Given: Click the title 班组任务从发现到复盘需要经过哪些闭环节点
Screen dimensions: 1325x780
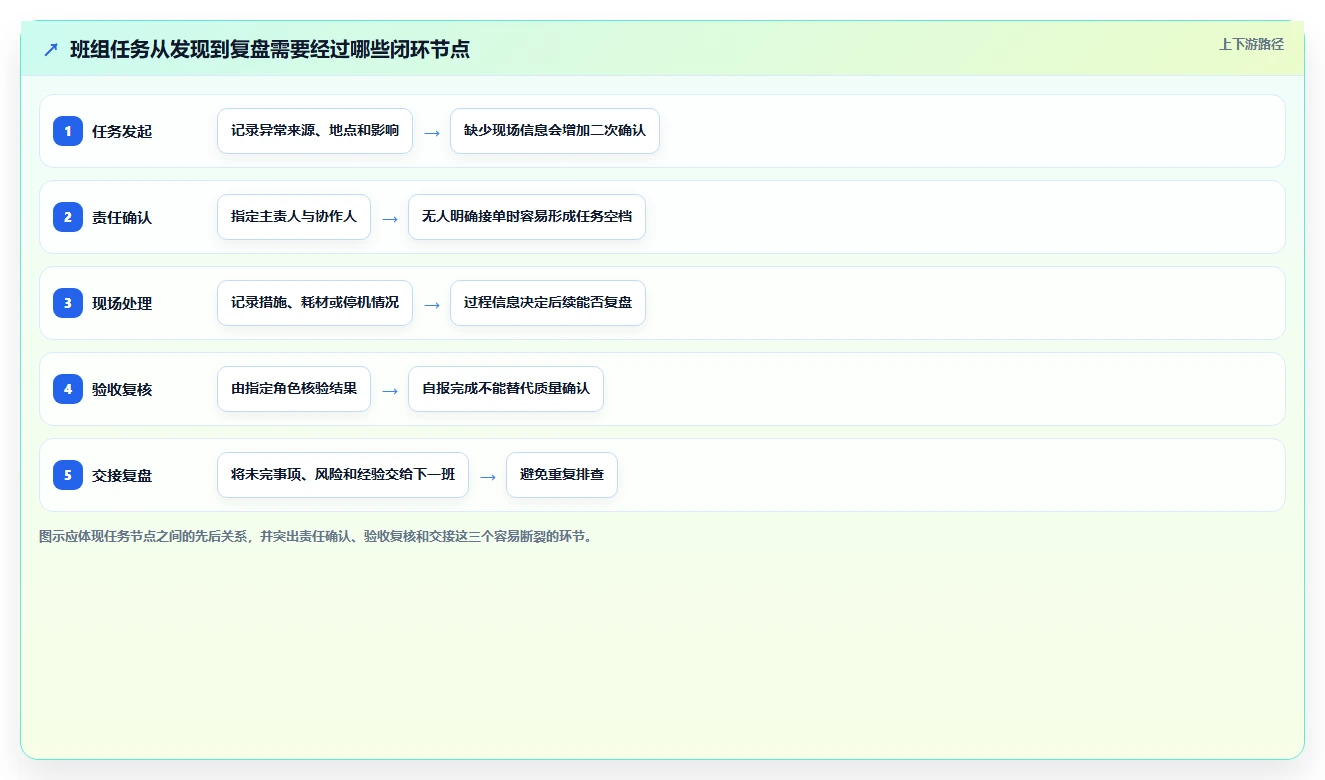Looking at the screenshot, I should click(270, 49).
